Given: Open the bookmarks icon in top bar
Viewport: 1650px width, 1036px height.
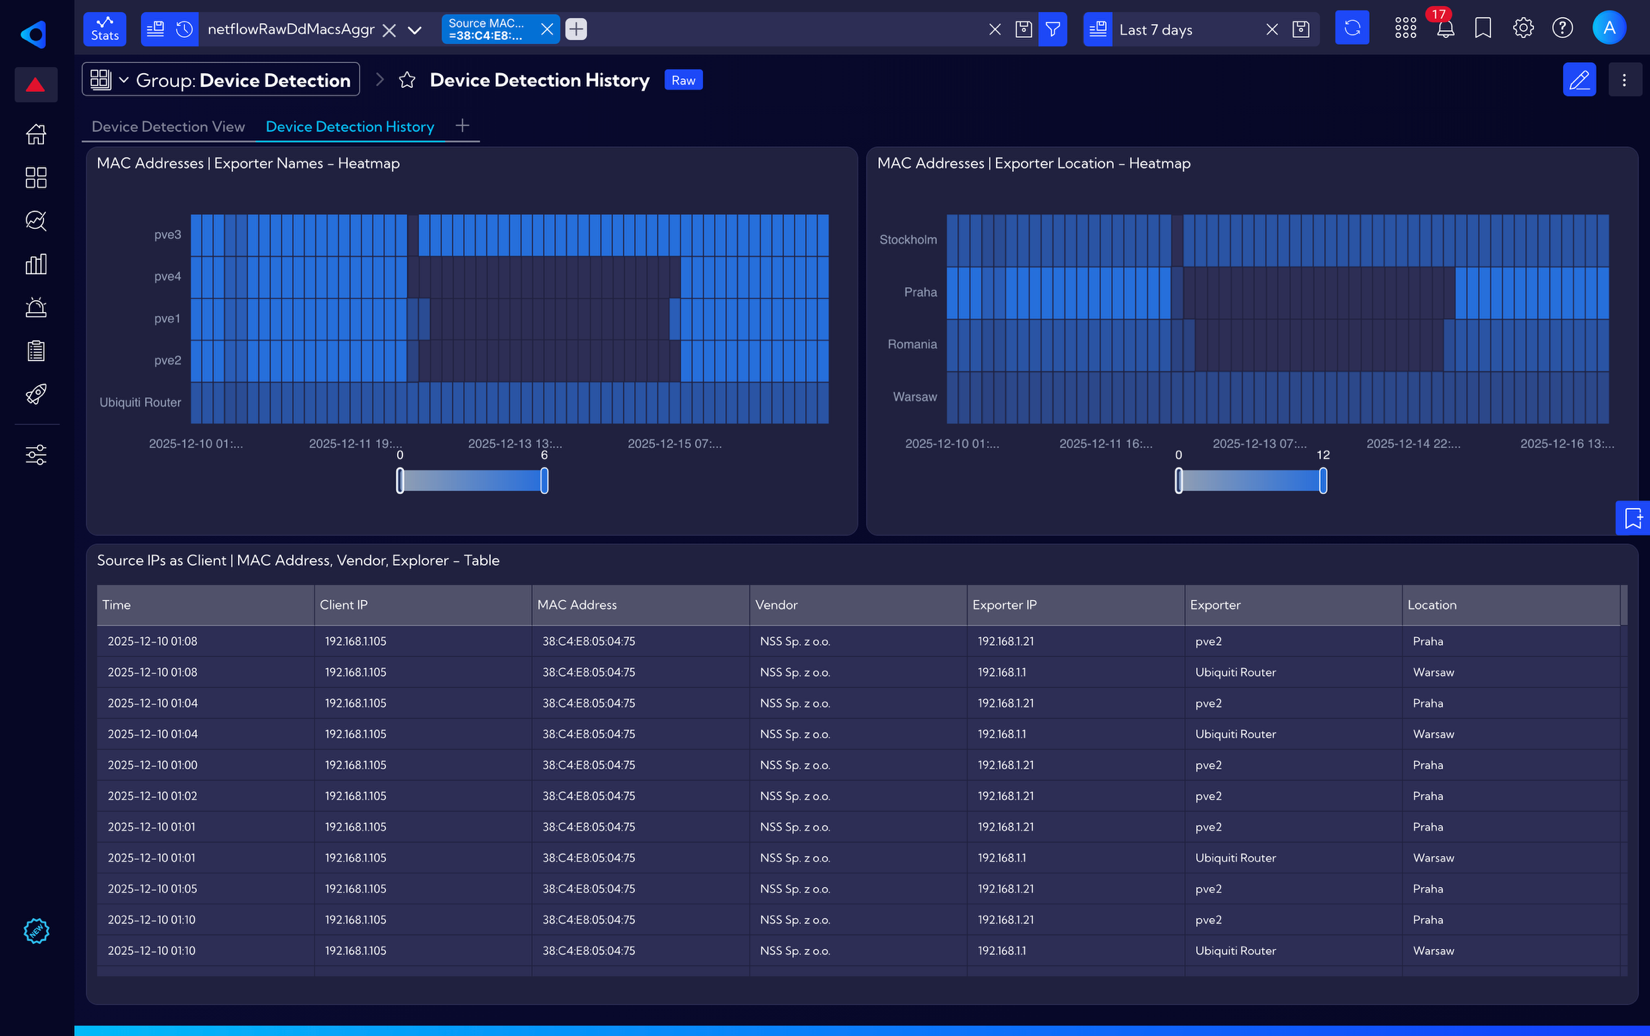Looking at the screenshot, I should 1483,28.
